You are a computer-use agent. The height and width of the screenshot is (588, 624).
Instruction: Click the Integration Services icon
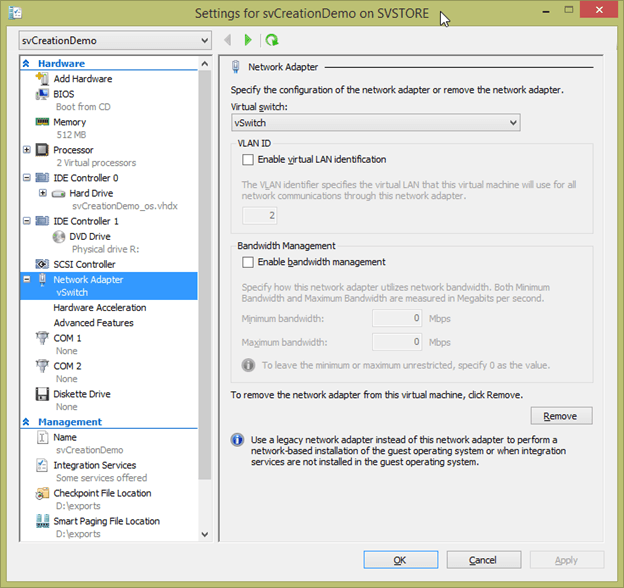pos(42,465)
